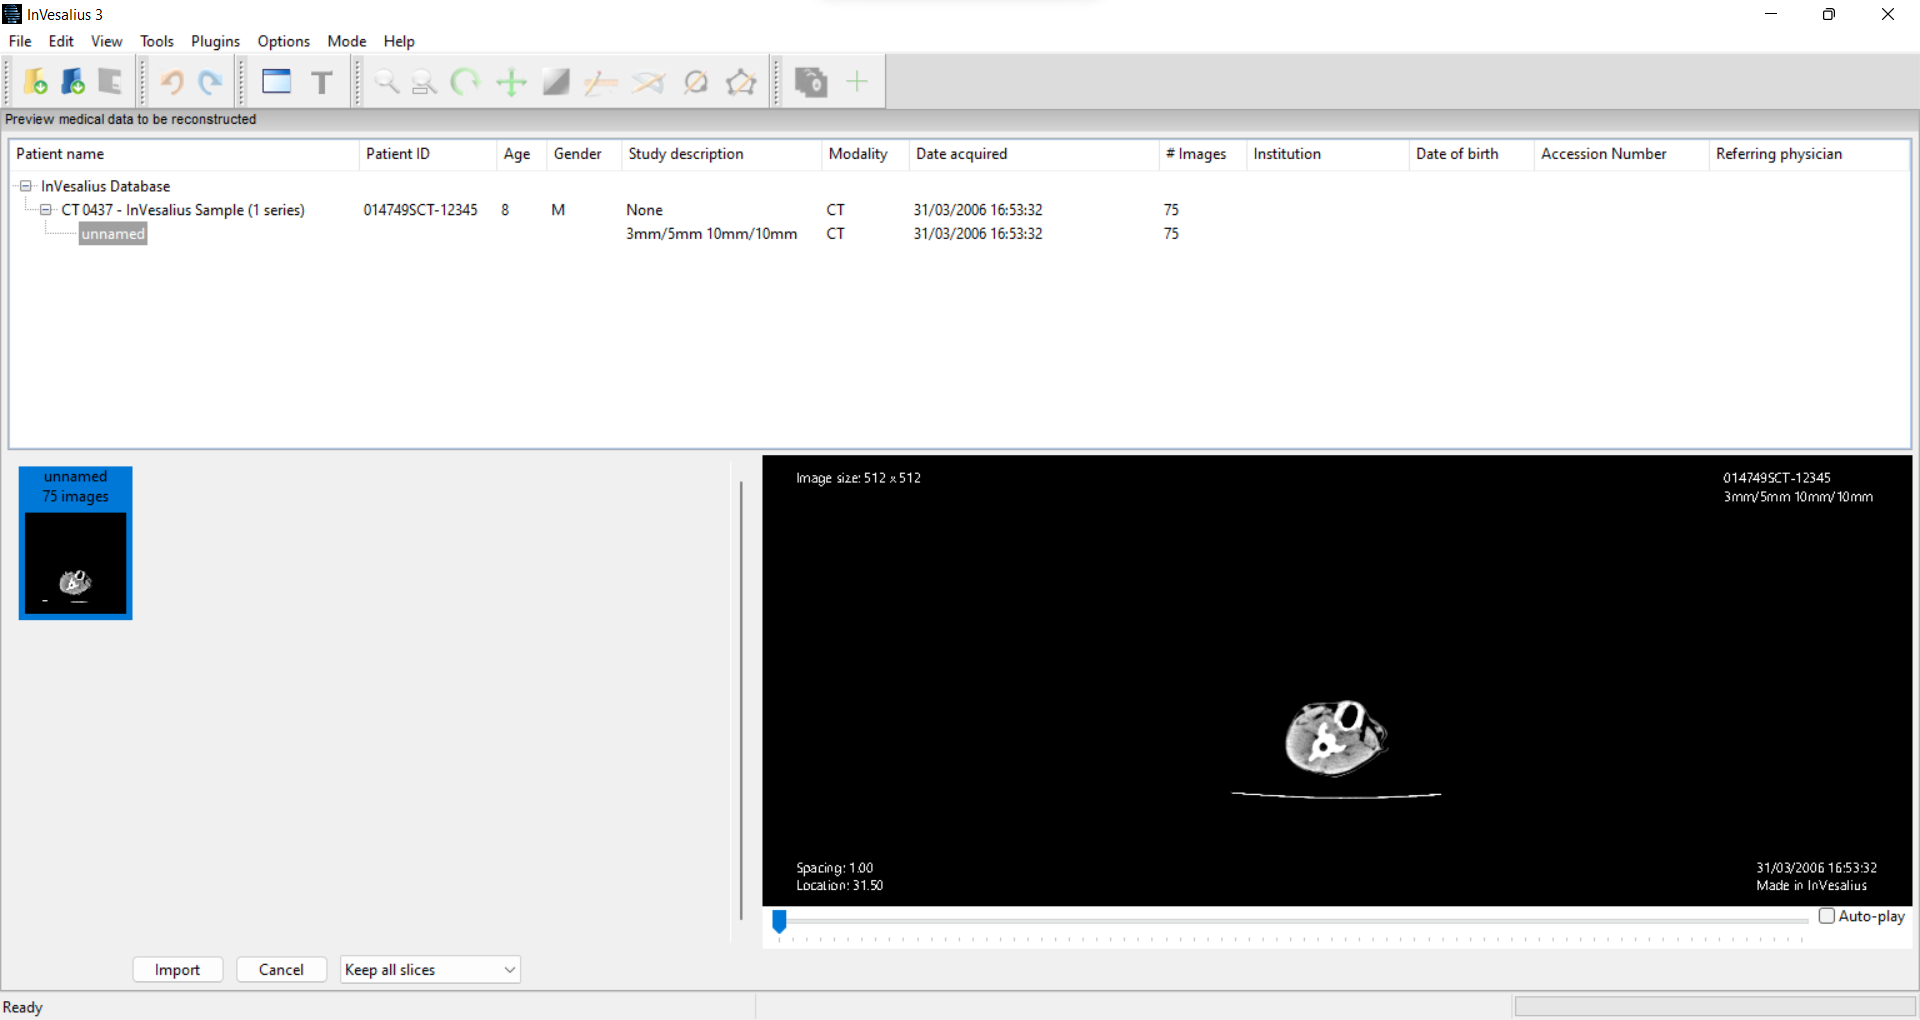The width and height of the screenshot is (1920, 1020).
Task: Select the angle measurement tool
Action: 648,82
